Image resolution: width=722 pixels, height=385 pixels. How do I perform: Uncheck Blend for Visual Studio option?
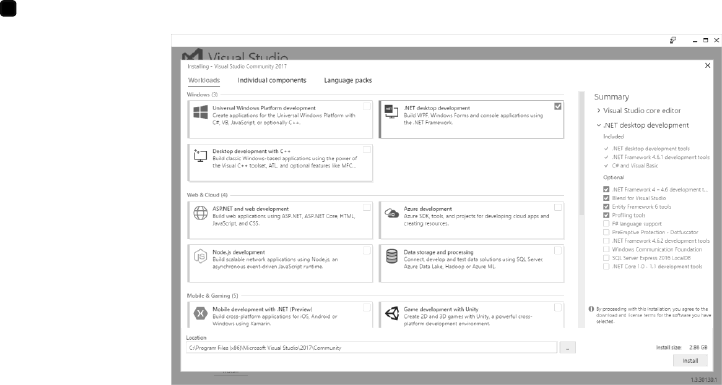(x=606, y=198)
